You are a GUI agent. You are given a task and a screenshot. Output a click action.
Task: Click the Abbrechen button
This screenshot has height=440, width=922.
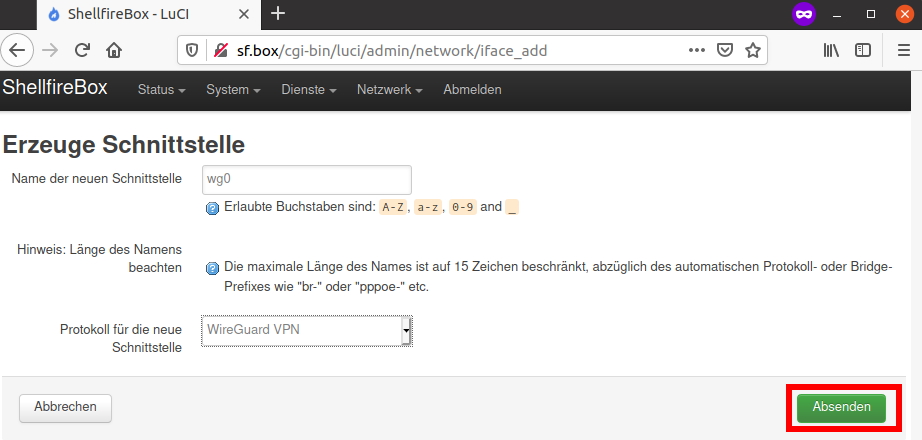click(x=65, y=407)
